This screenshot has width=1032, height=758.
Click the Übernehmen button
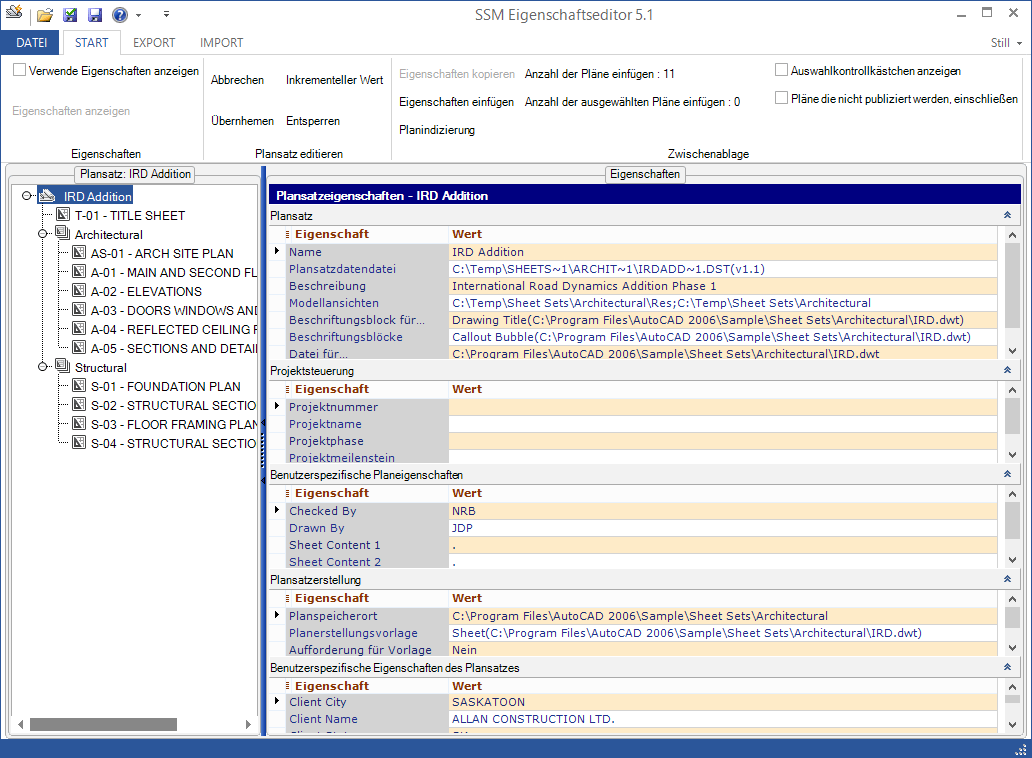242,121
